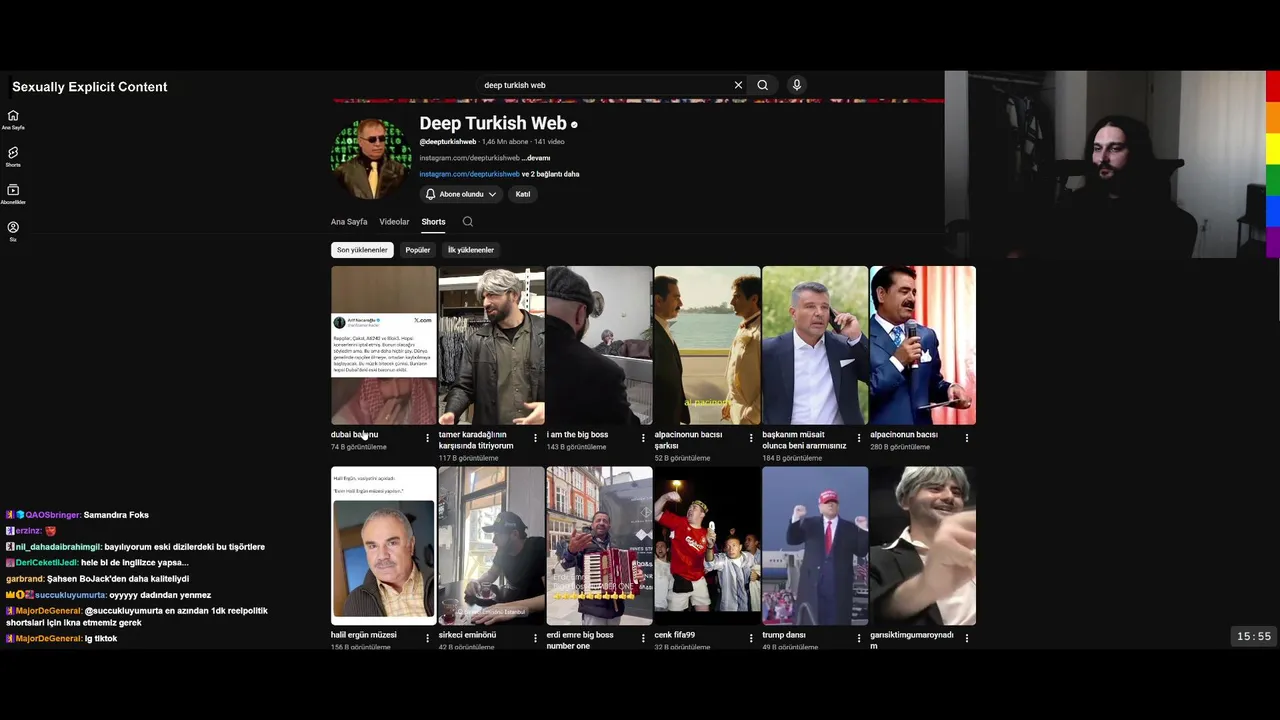Open the instagram.com/deepturkishweb blue link
Screen dimensions: 1280x720
(469, 174)
